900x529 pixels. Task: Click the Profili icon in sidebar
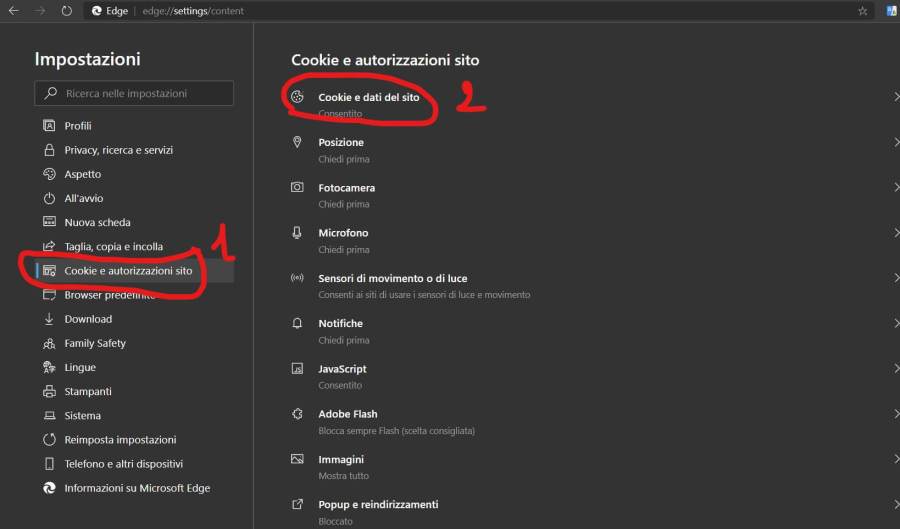coord(48,126)
